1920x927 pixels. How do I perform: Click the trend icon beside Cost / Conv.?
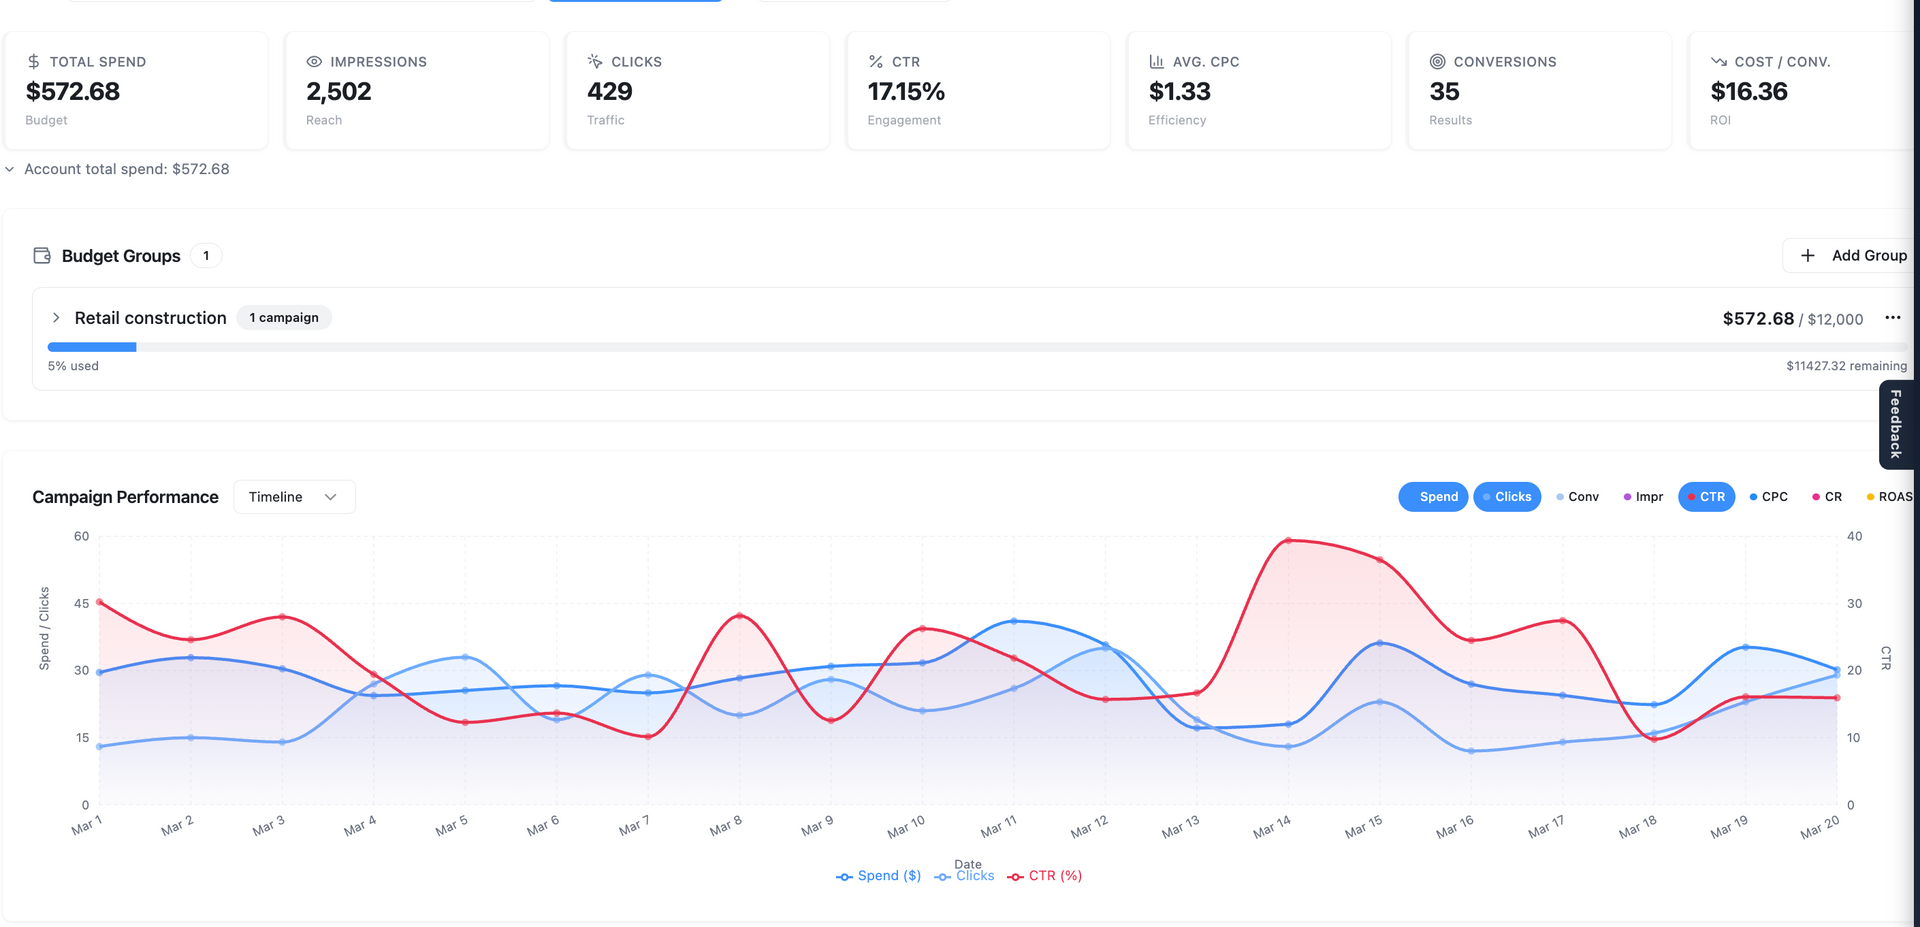click(1719, 62)
